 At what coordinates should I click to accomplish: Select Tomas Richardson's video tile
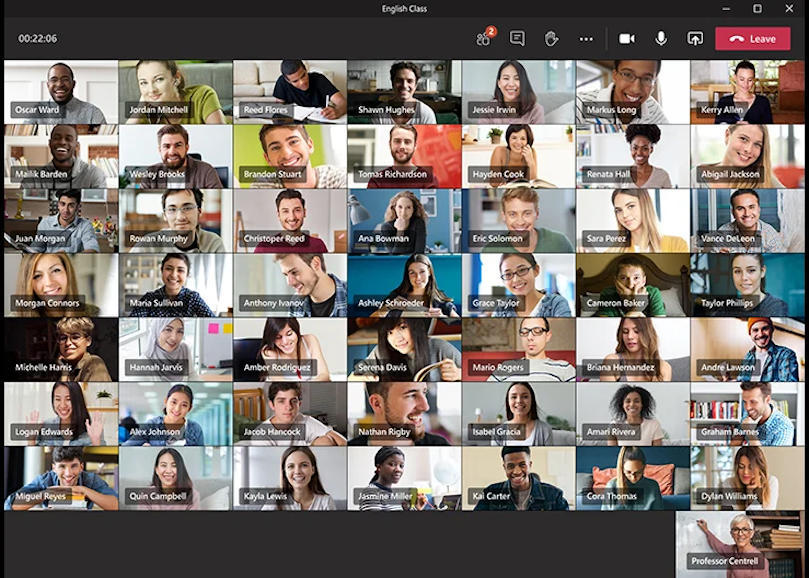tap(404, 156)
